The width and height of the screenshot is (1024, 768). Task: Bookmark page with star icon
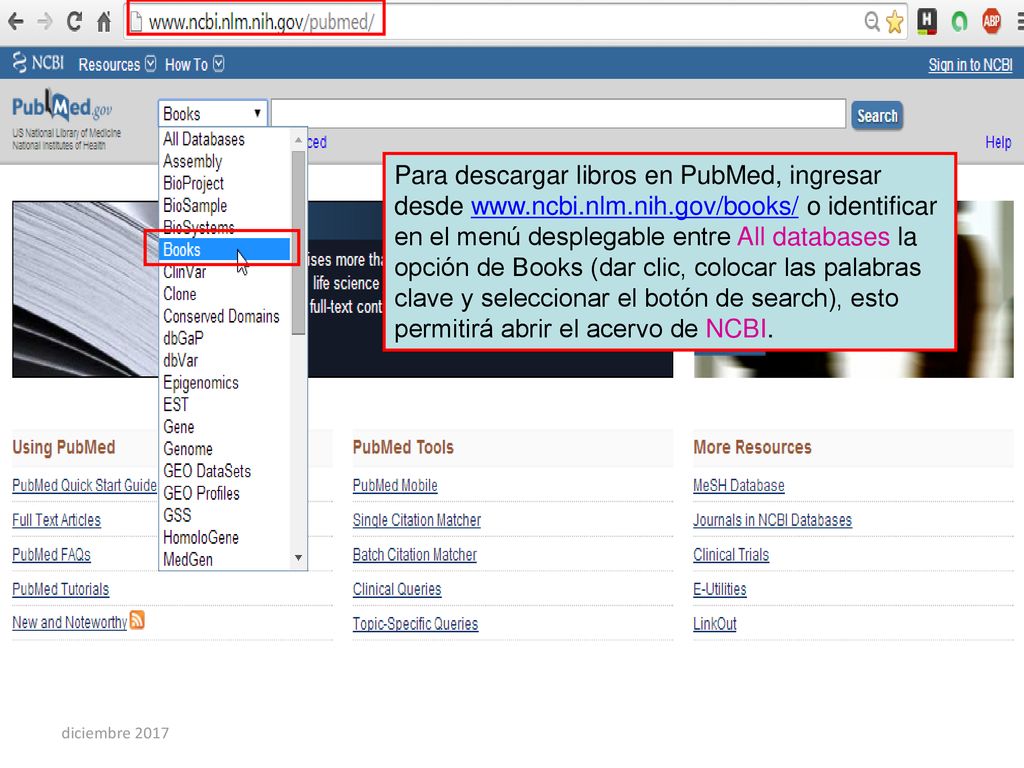pyautogui.click(x=895, y=22)
